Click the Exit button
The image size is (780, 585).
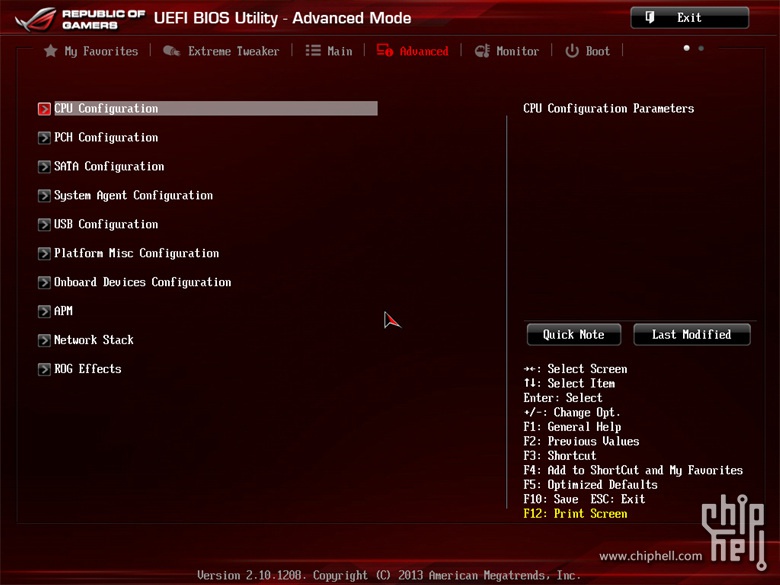pos(689,18)
